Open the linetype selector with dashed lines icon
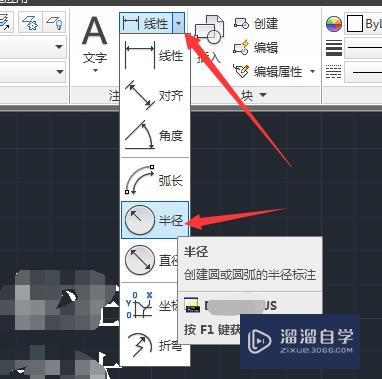 pos(334,71)
